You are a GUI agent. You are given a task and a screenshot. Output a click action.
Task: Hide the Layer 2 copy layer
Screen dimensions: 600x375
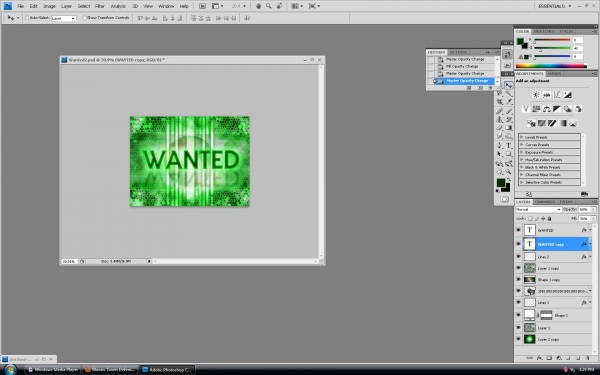click(x=518, y=339)
